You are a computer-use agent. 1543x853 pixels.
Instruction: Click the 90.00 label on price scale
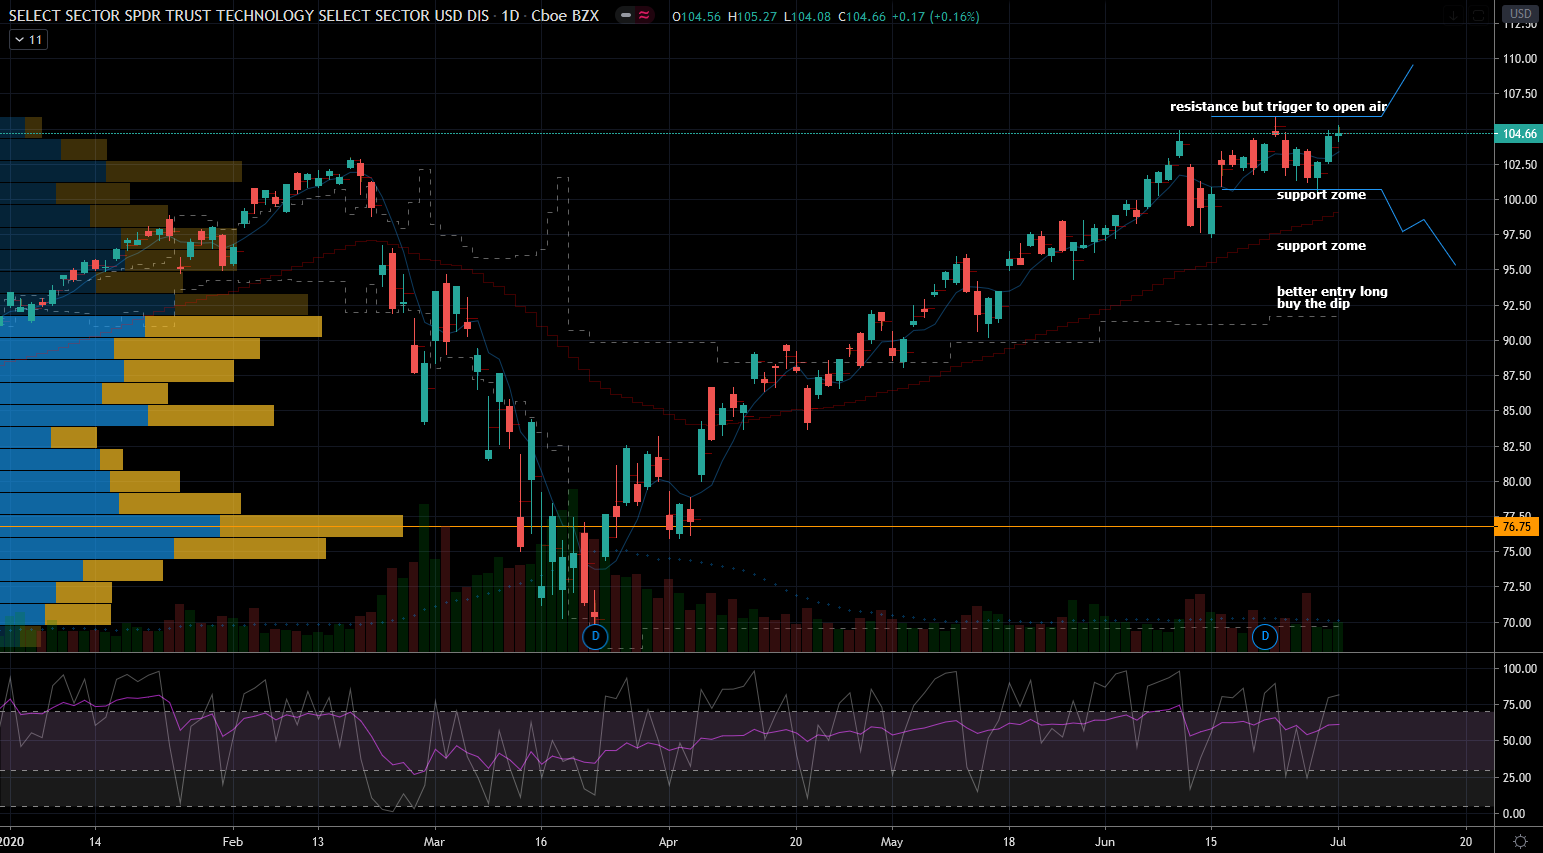coord(1517,341)
